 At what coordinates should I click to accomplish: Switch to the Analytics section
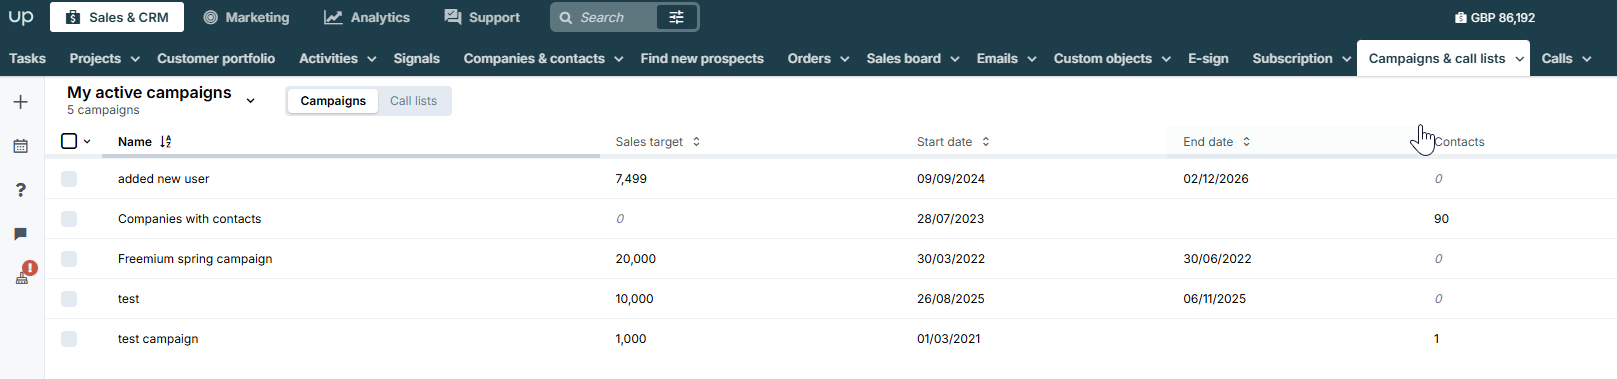tap(367, 17)
